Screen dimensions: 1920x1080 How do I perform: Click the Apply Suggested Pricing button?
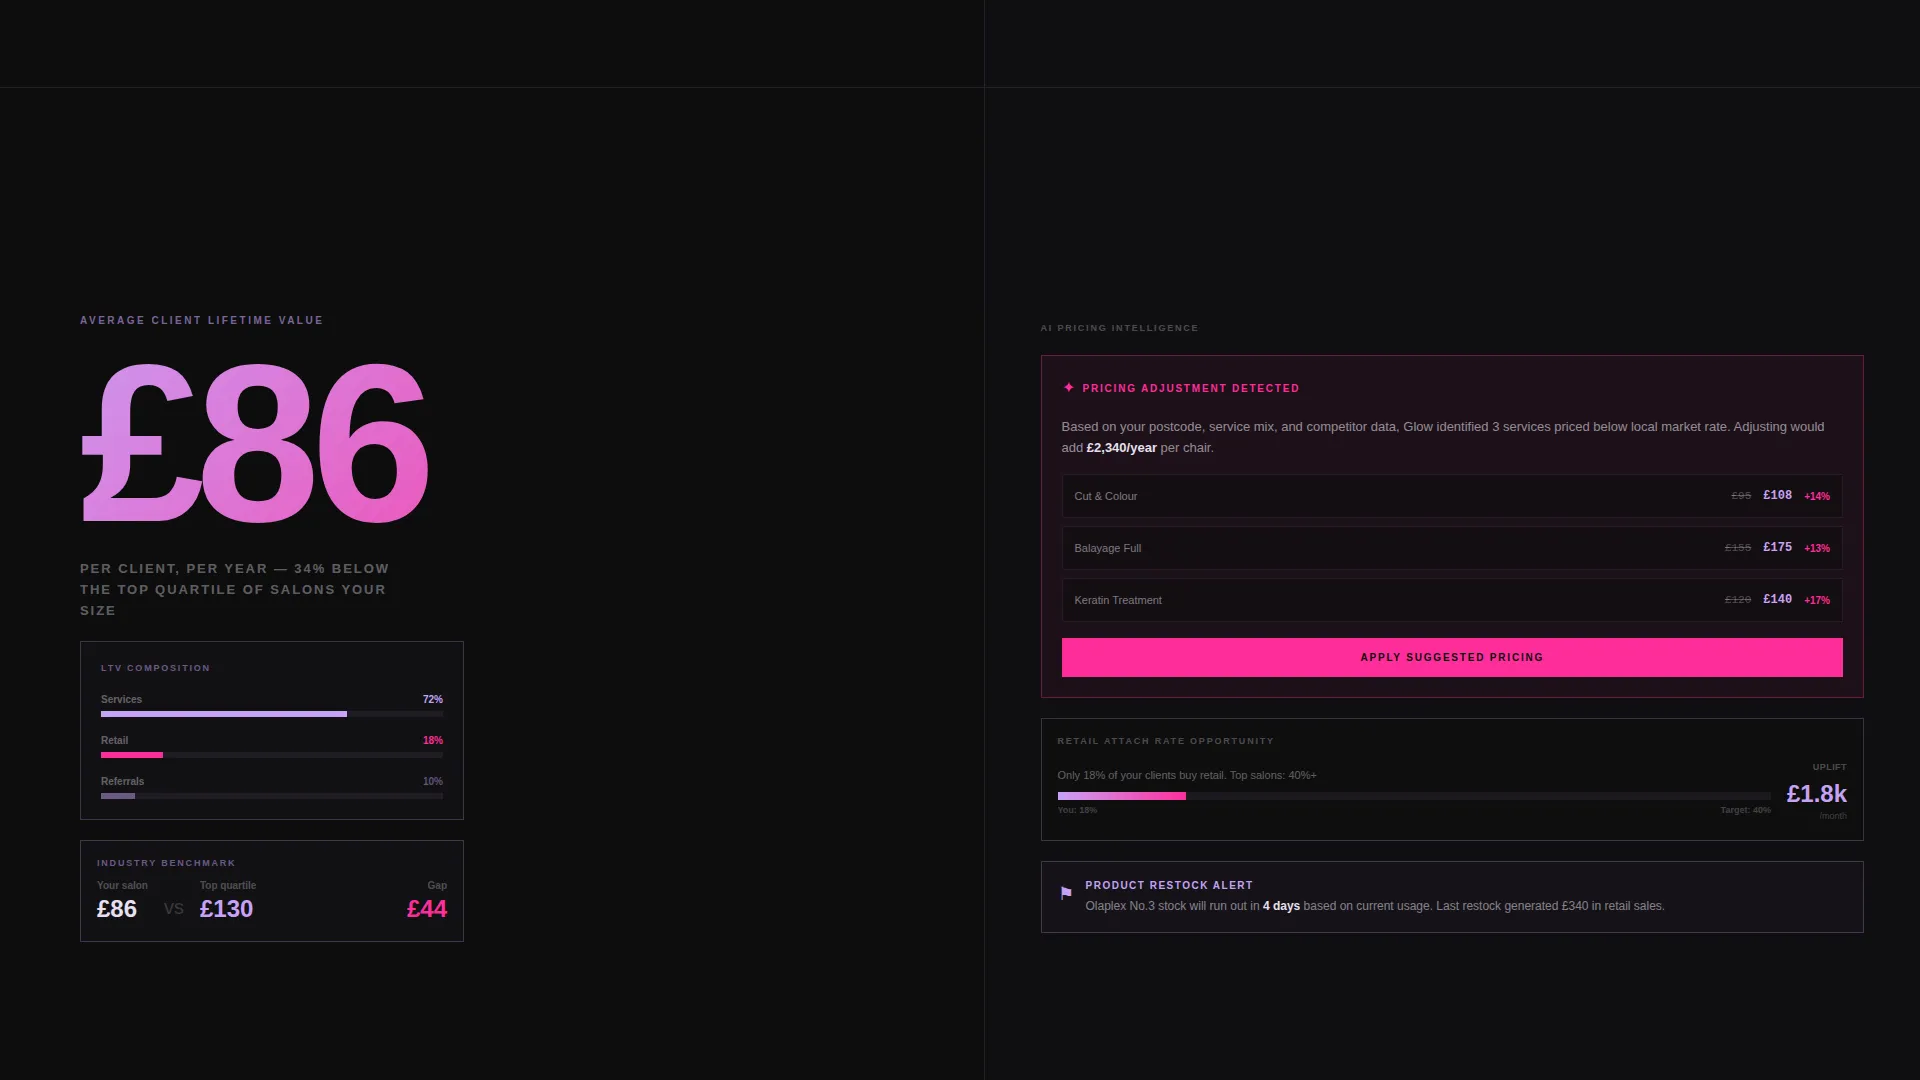[1452, 657]
